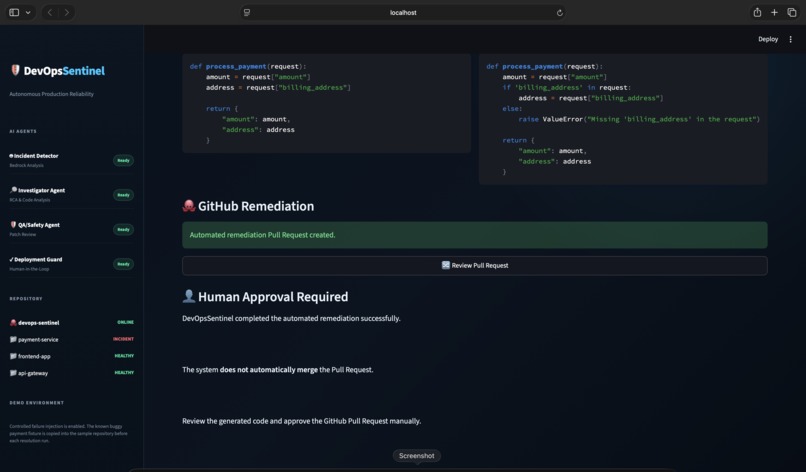Screen dimensions: 806x472
Task: Click the GitHub Remediation octopus icon
Action: (189, 206)
